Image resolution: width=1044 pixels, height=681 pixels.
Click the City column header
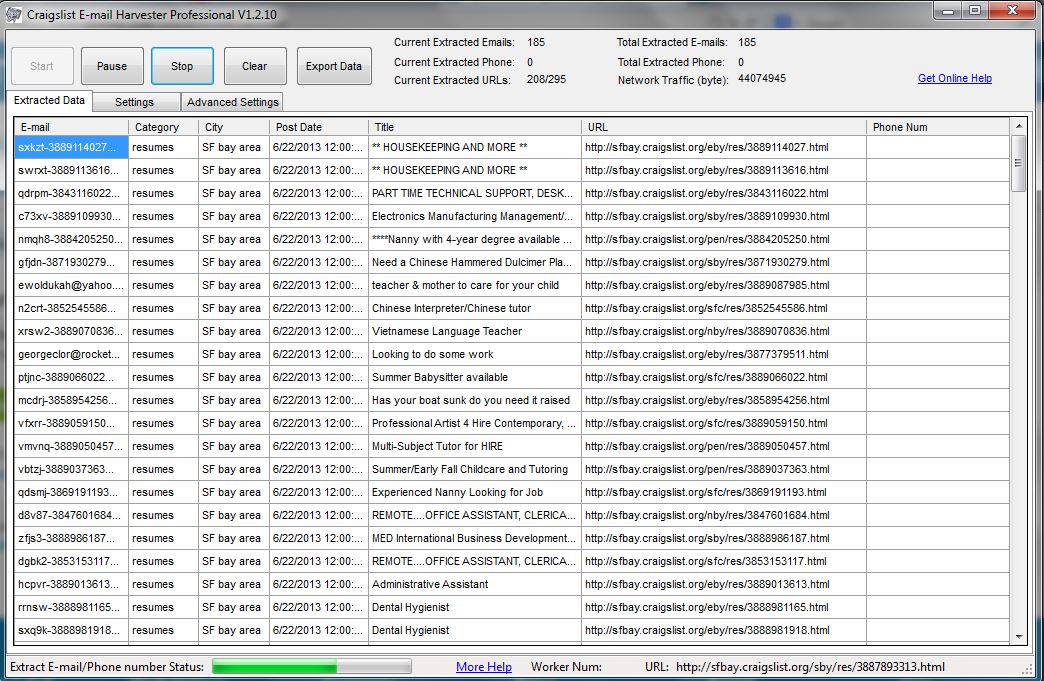click(234, 126)
